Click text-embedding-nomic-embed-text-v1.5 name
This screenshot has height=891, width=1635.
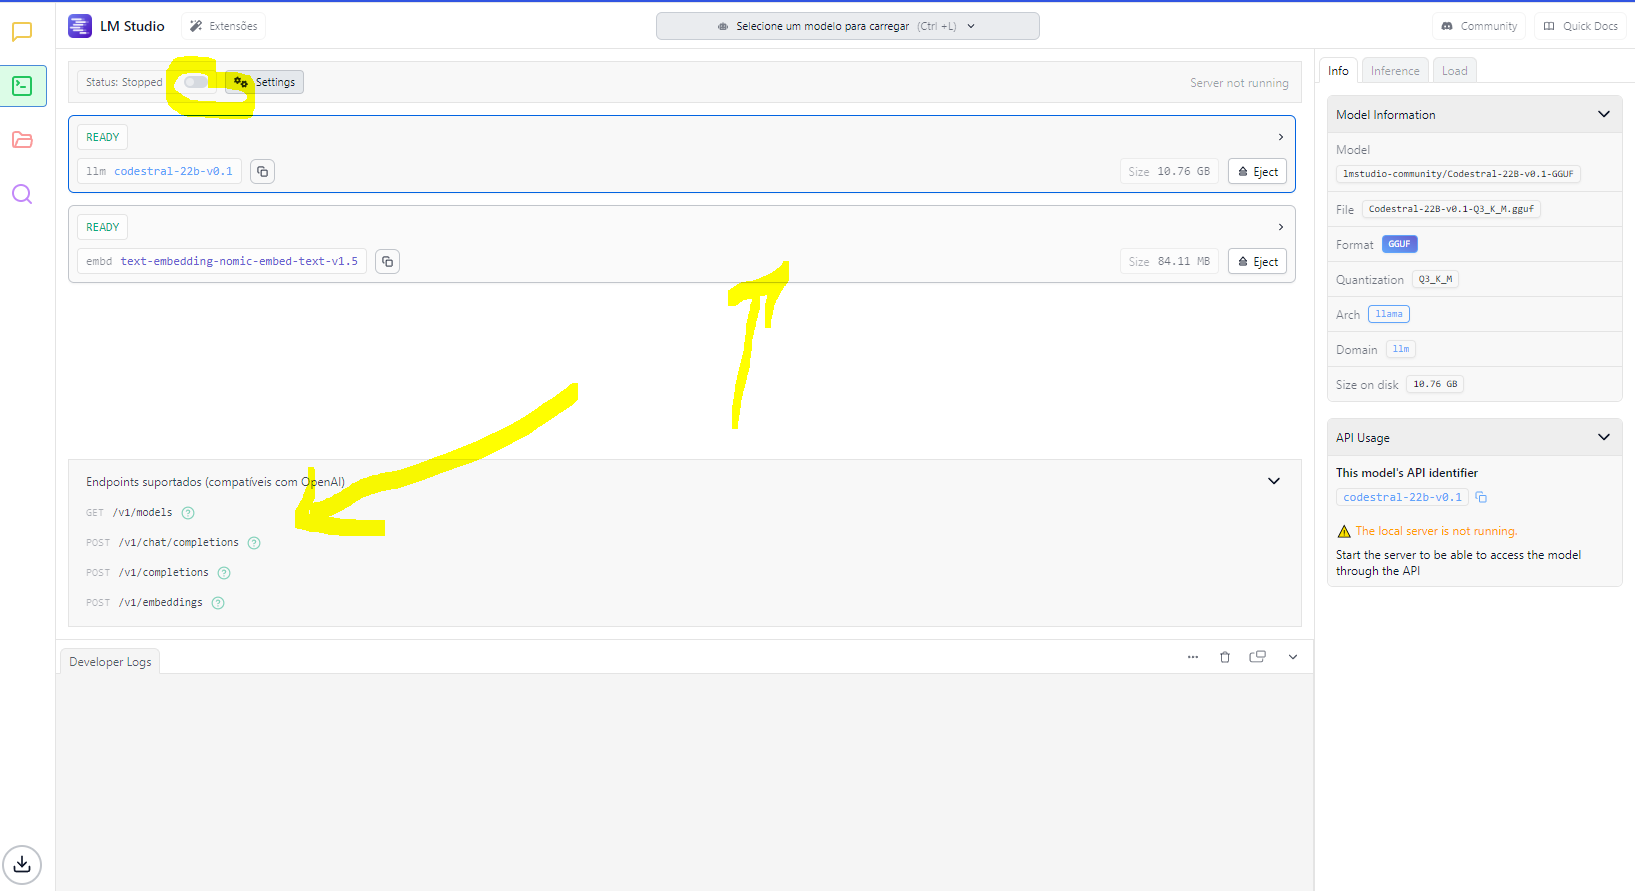[x=239, y=262]
